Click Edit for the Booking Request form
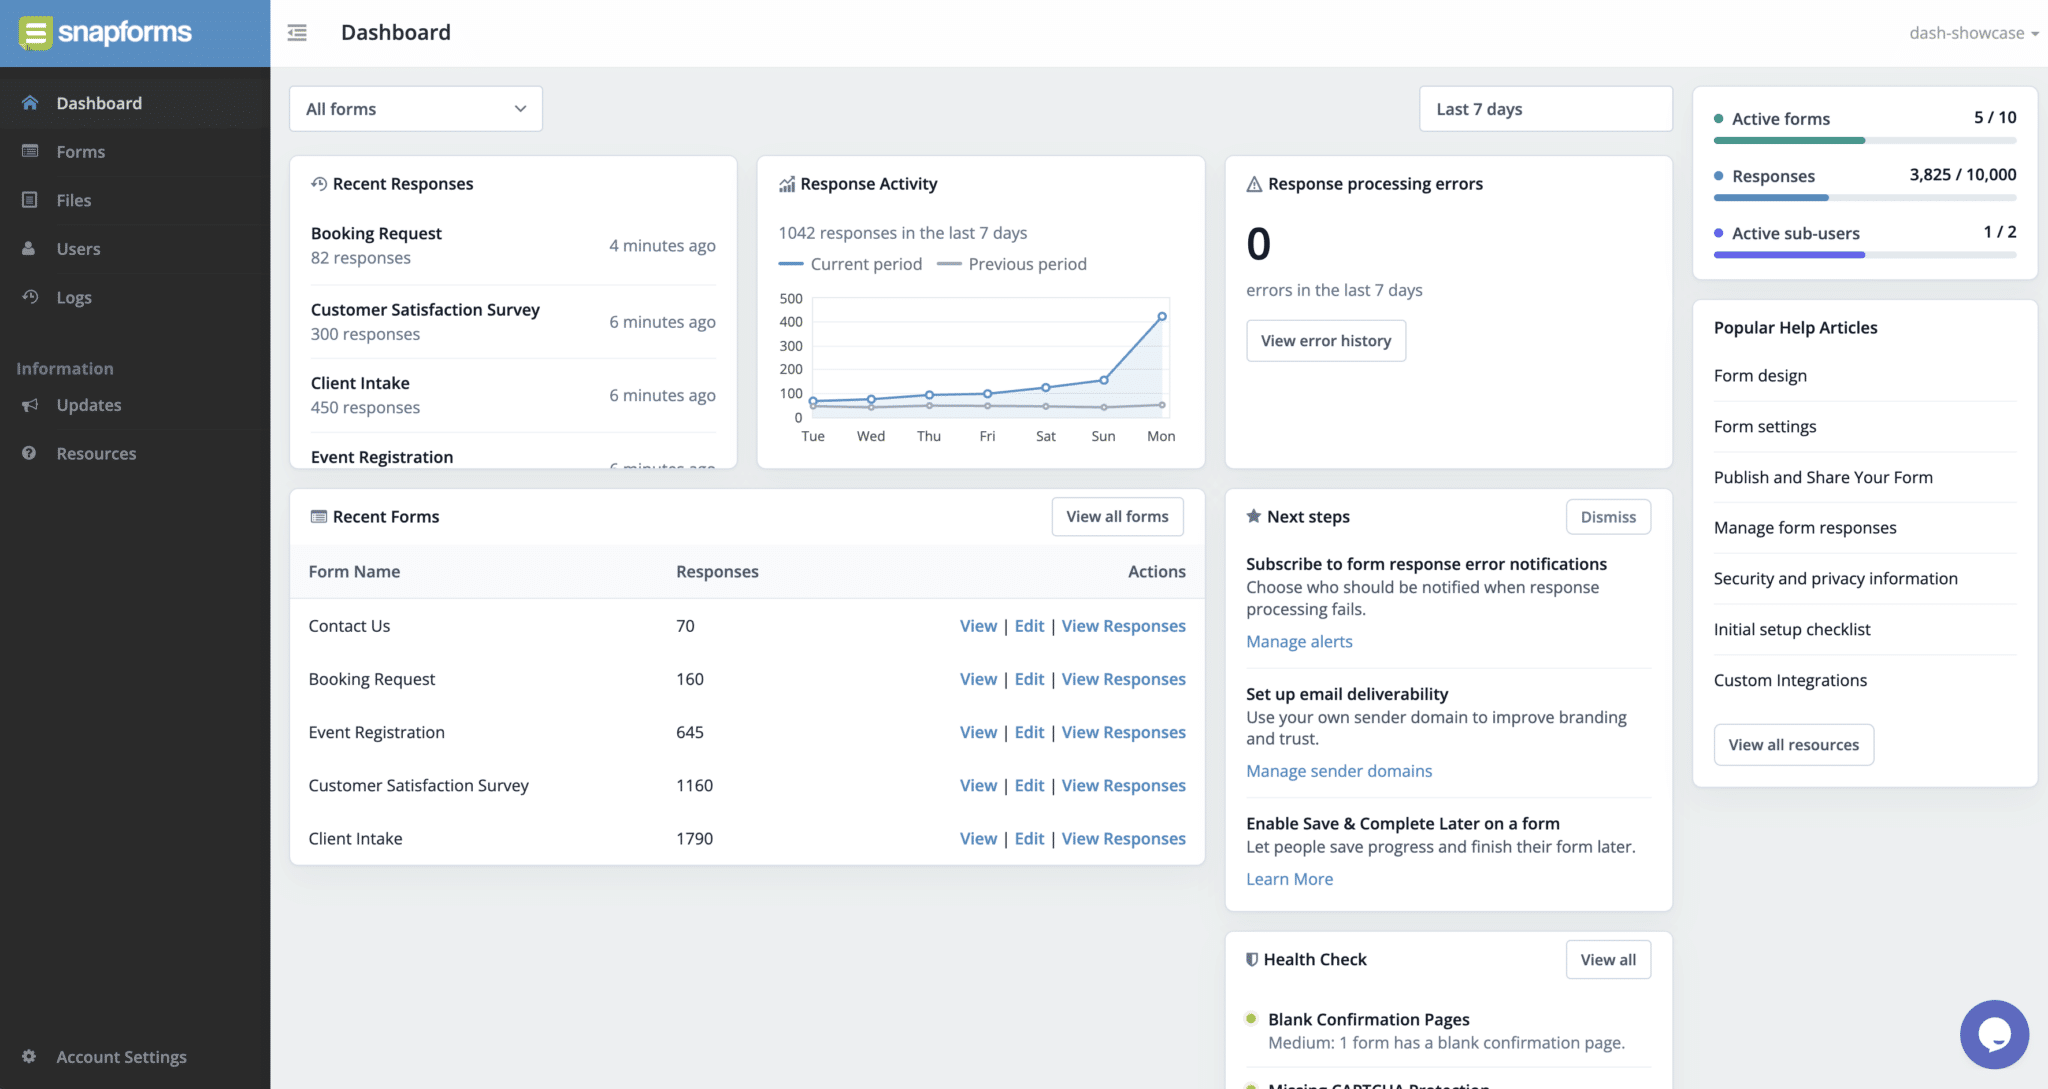Viewport: 2048px width, 1089px height. point(1029,679)
